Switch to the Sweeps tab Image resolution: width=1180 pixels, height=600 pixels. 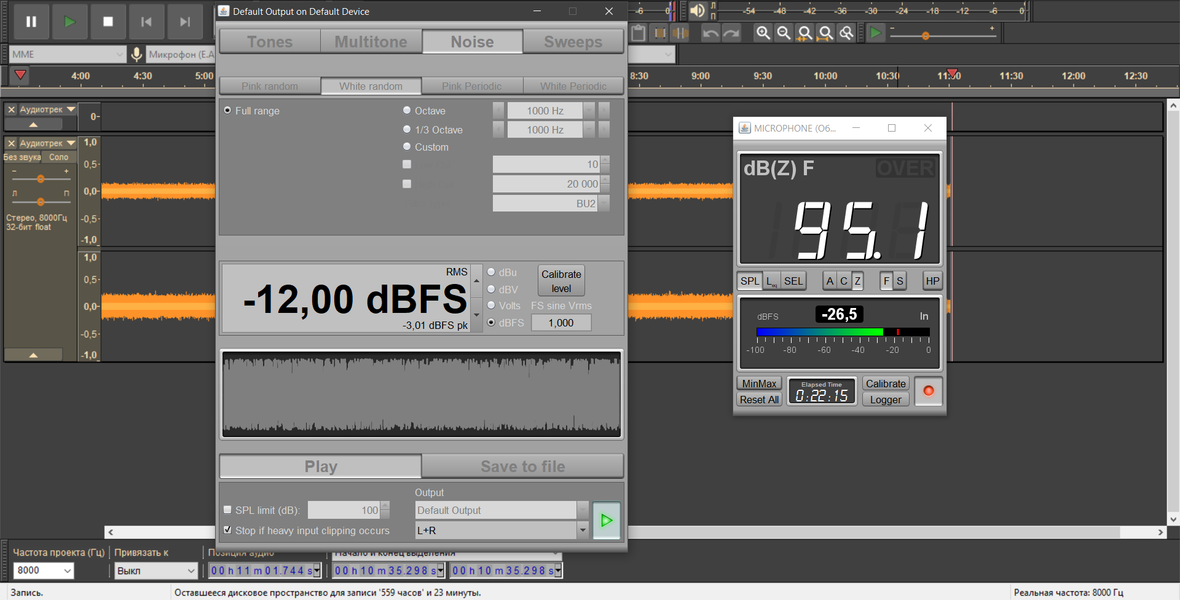tap(572, 42)
